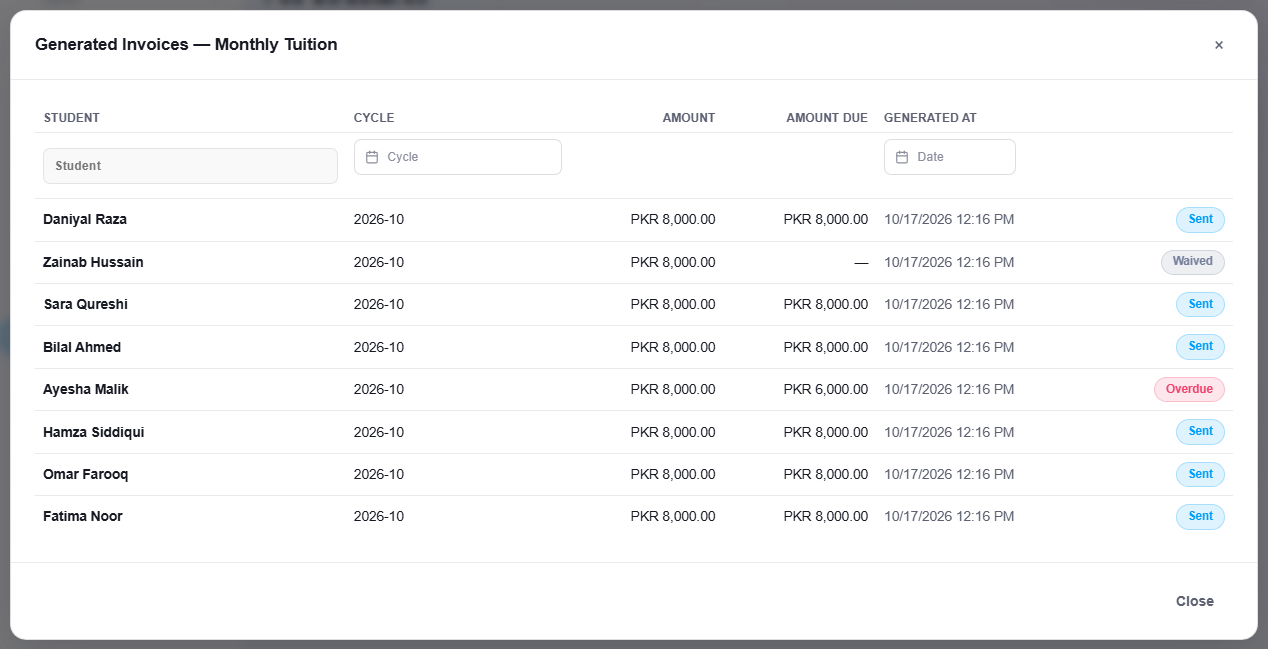
Task: Focus the Student filter input
Action: click(190, 166)
